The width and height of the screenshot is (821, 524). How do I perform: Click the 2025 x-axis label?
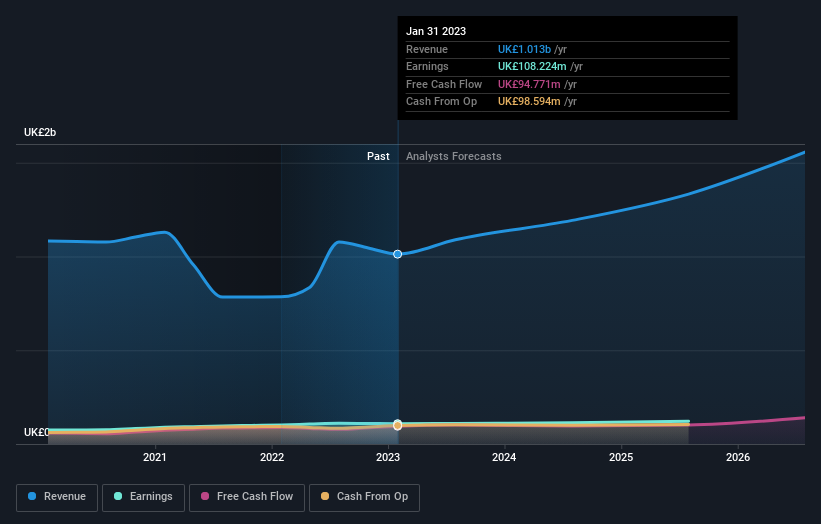[621, 457]
